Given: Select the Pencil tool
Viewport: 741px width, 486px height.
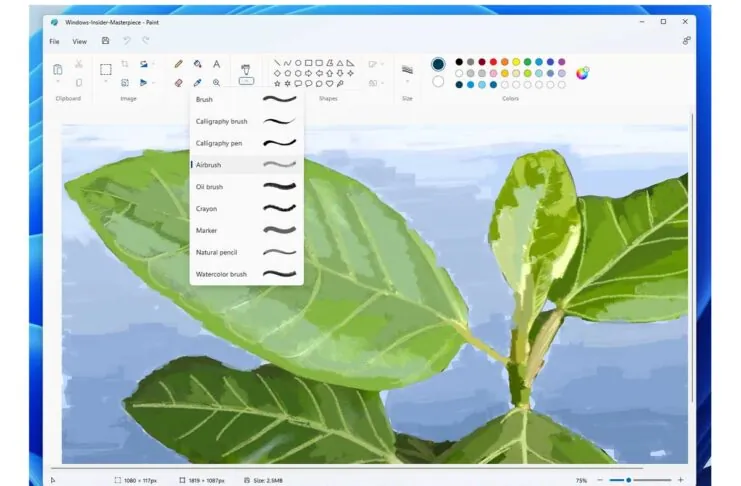Looking at the screenshot, I should tap(178, 64).
